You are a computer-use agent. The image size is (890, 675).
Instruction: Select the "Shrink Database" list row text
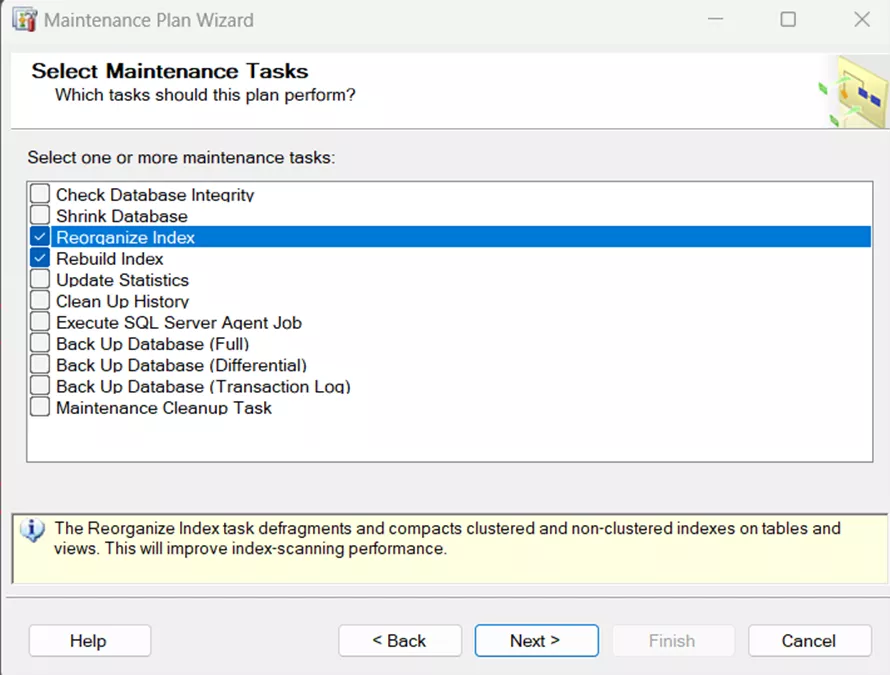pos(121,216)
